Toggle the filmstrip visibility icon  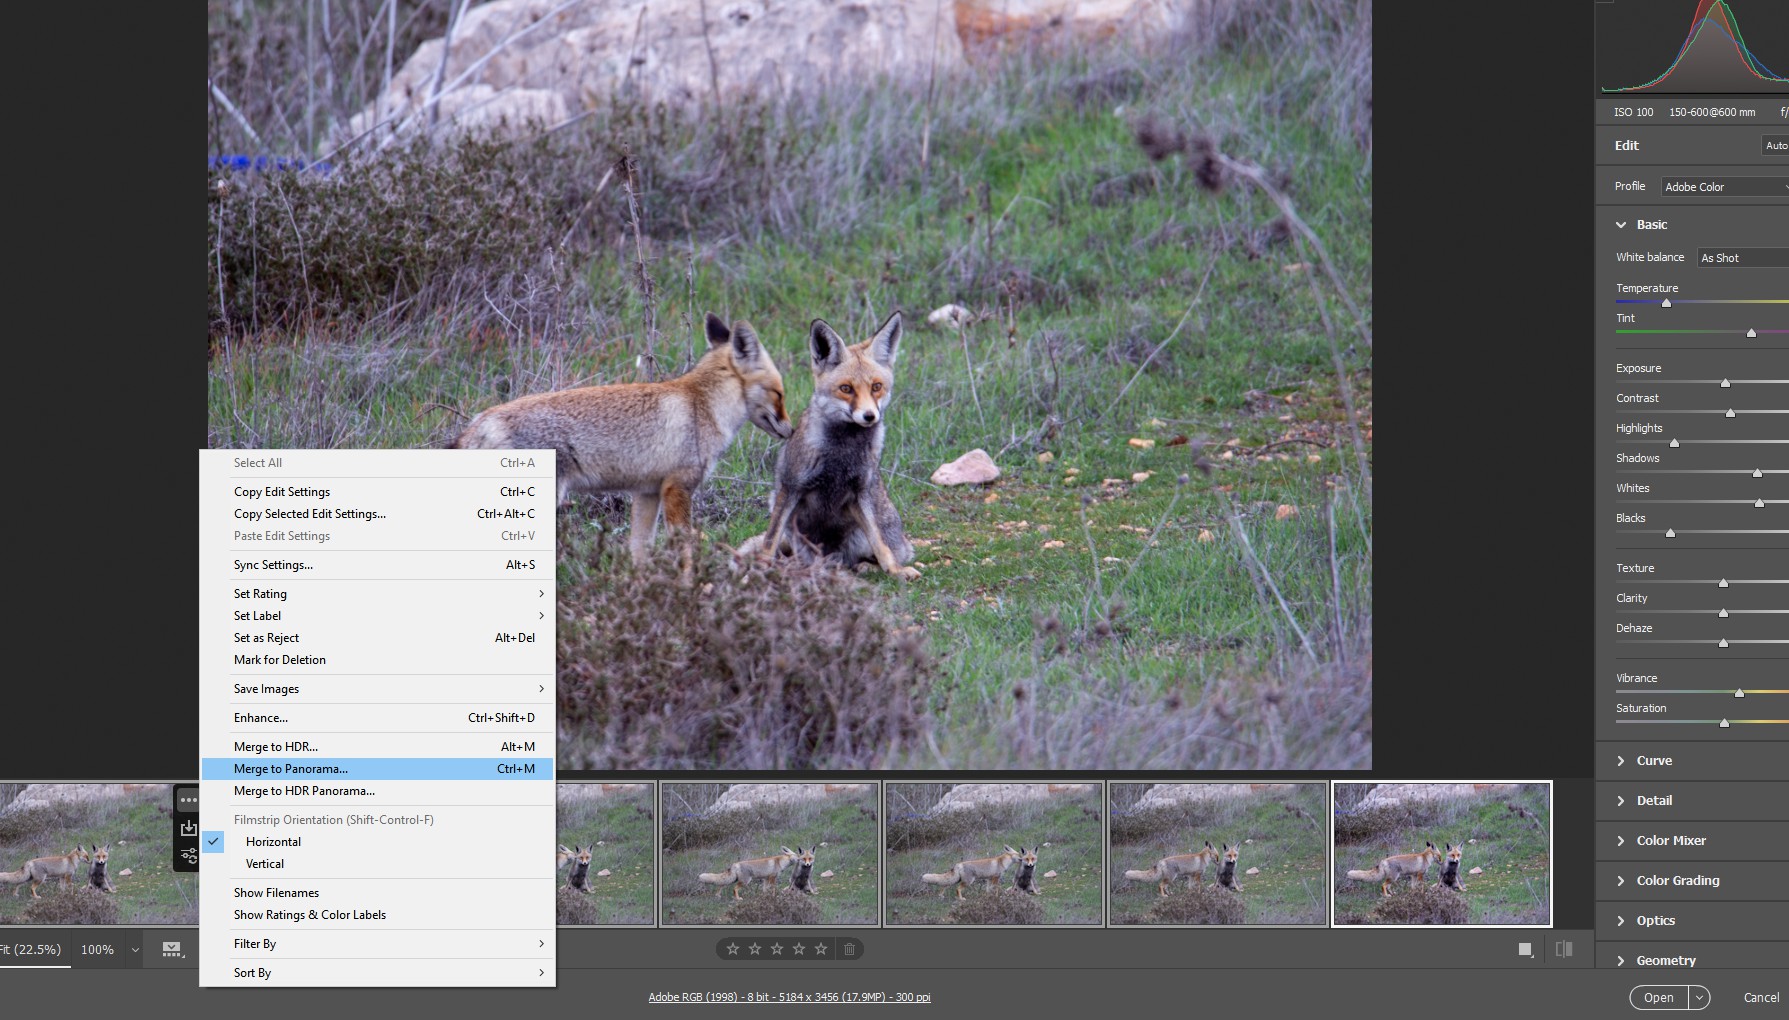click(x=172, y=949)
